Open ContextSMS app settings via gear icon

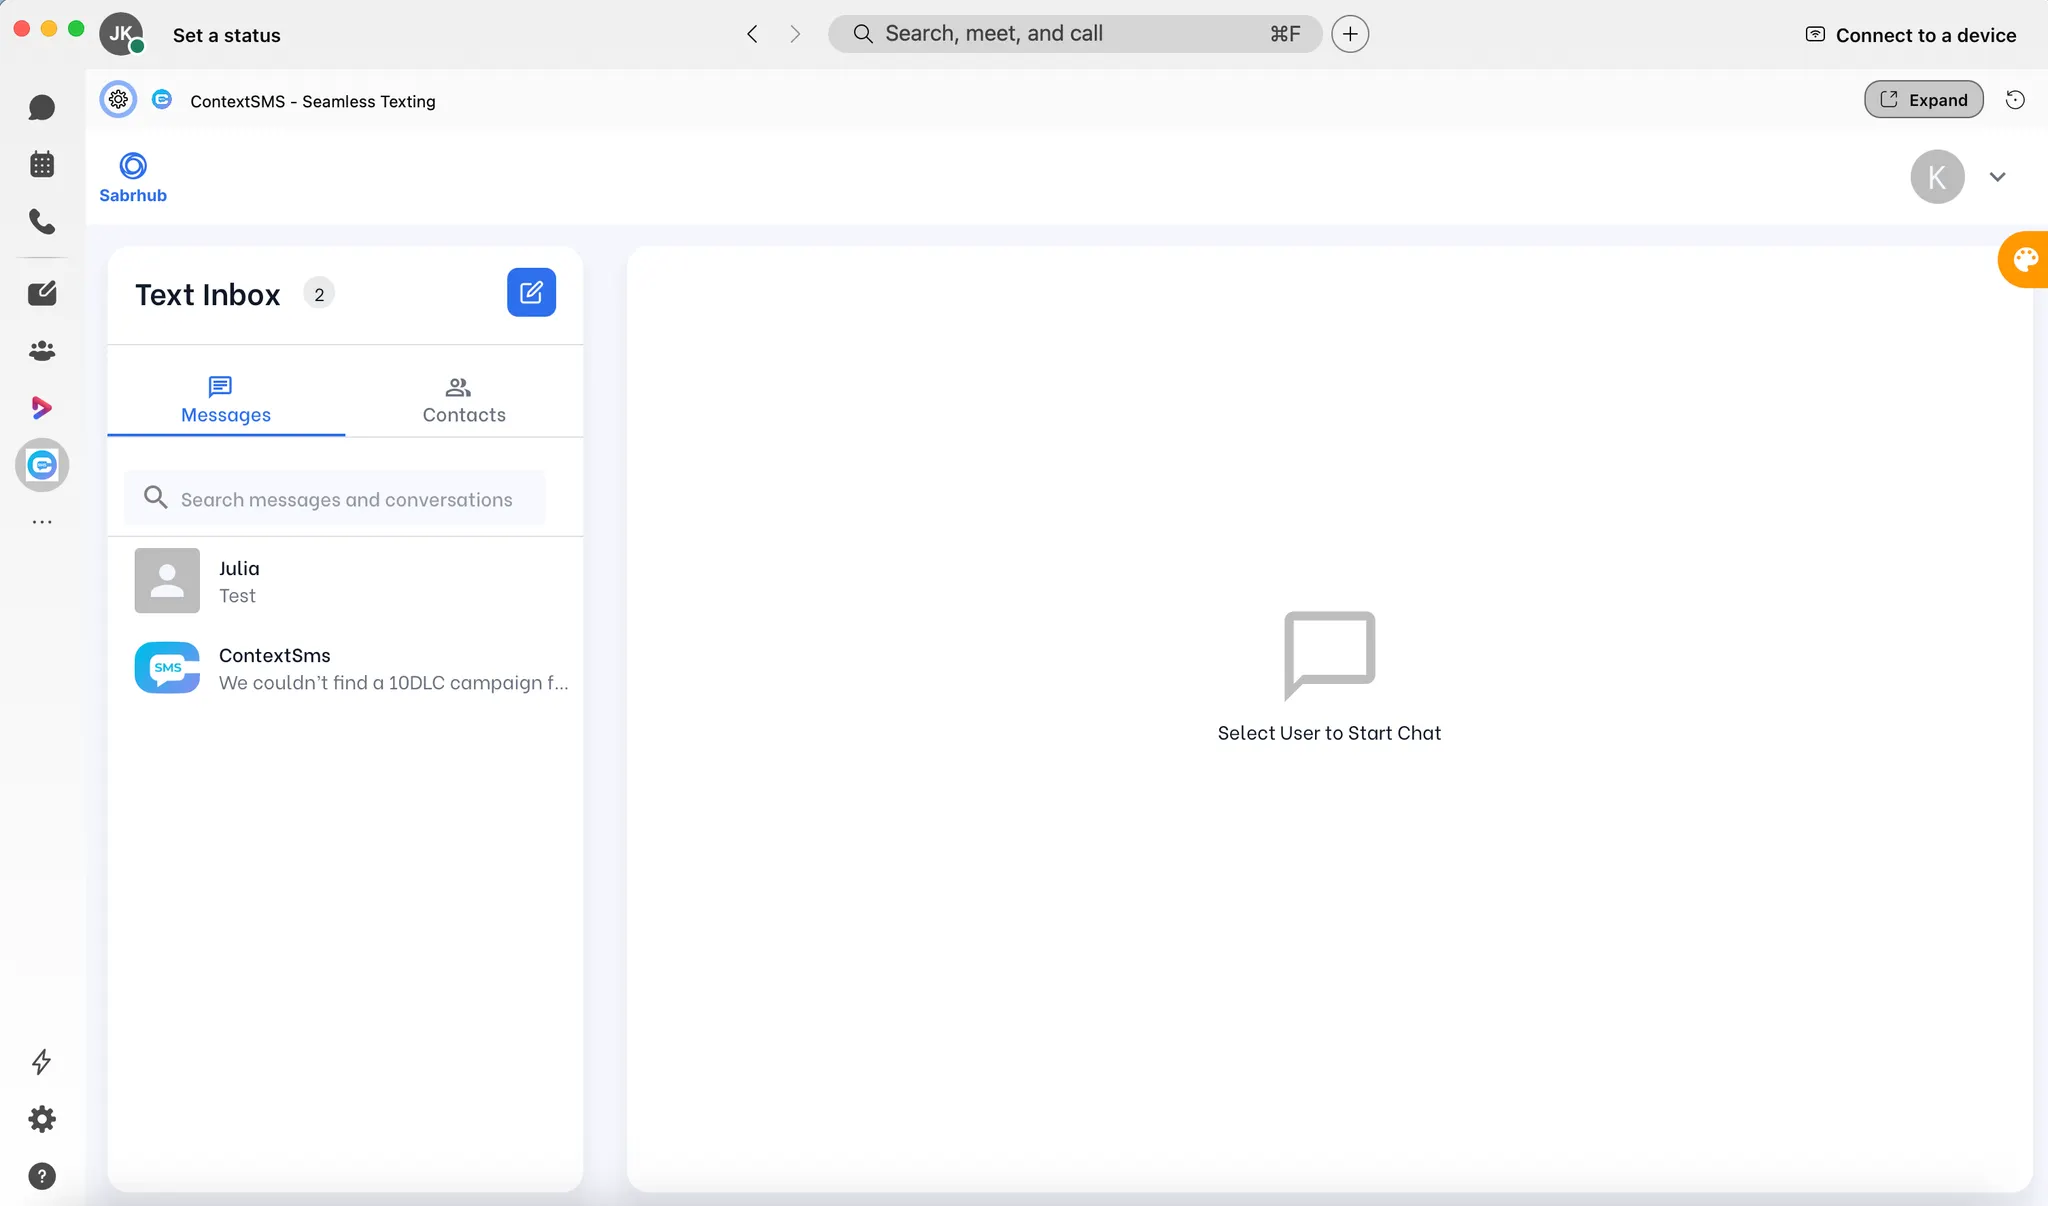coord(117,99)
